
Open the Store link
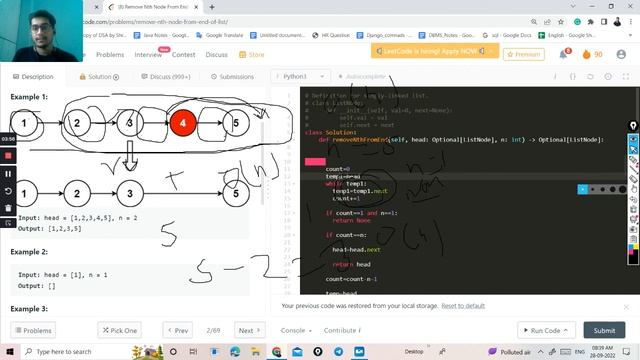click(x=251, y=54)
